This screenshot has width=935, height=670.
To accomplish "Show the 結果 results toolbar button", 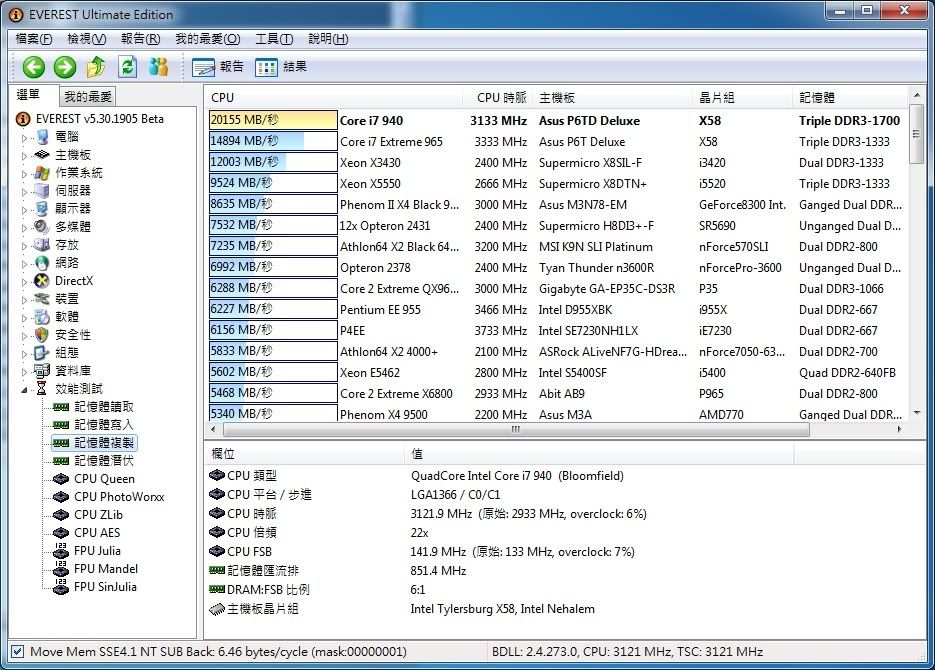I will click(x=281, y=67).
